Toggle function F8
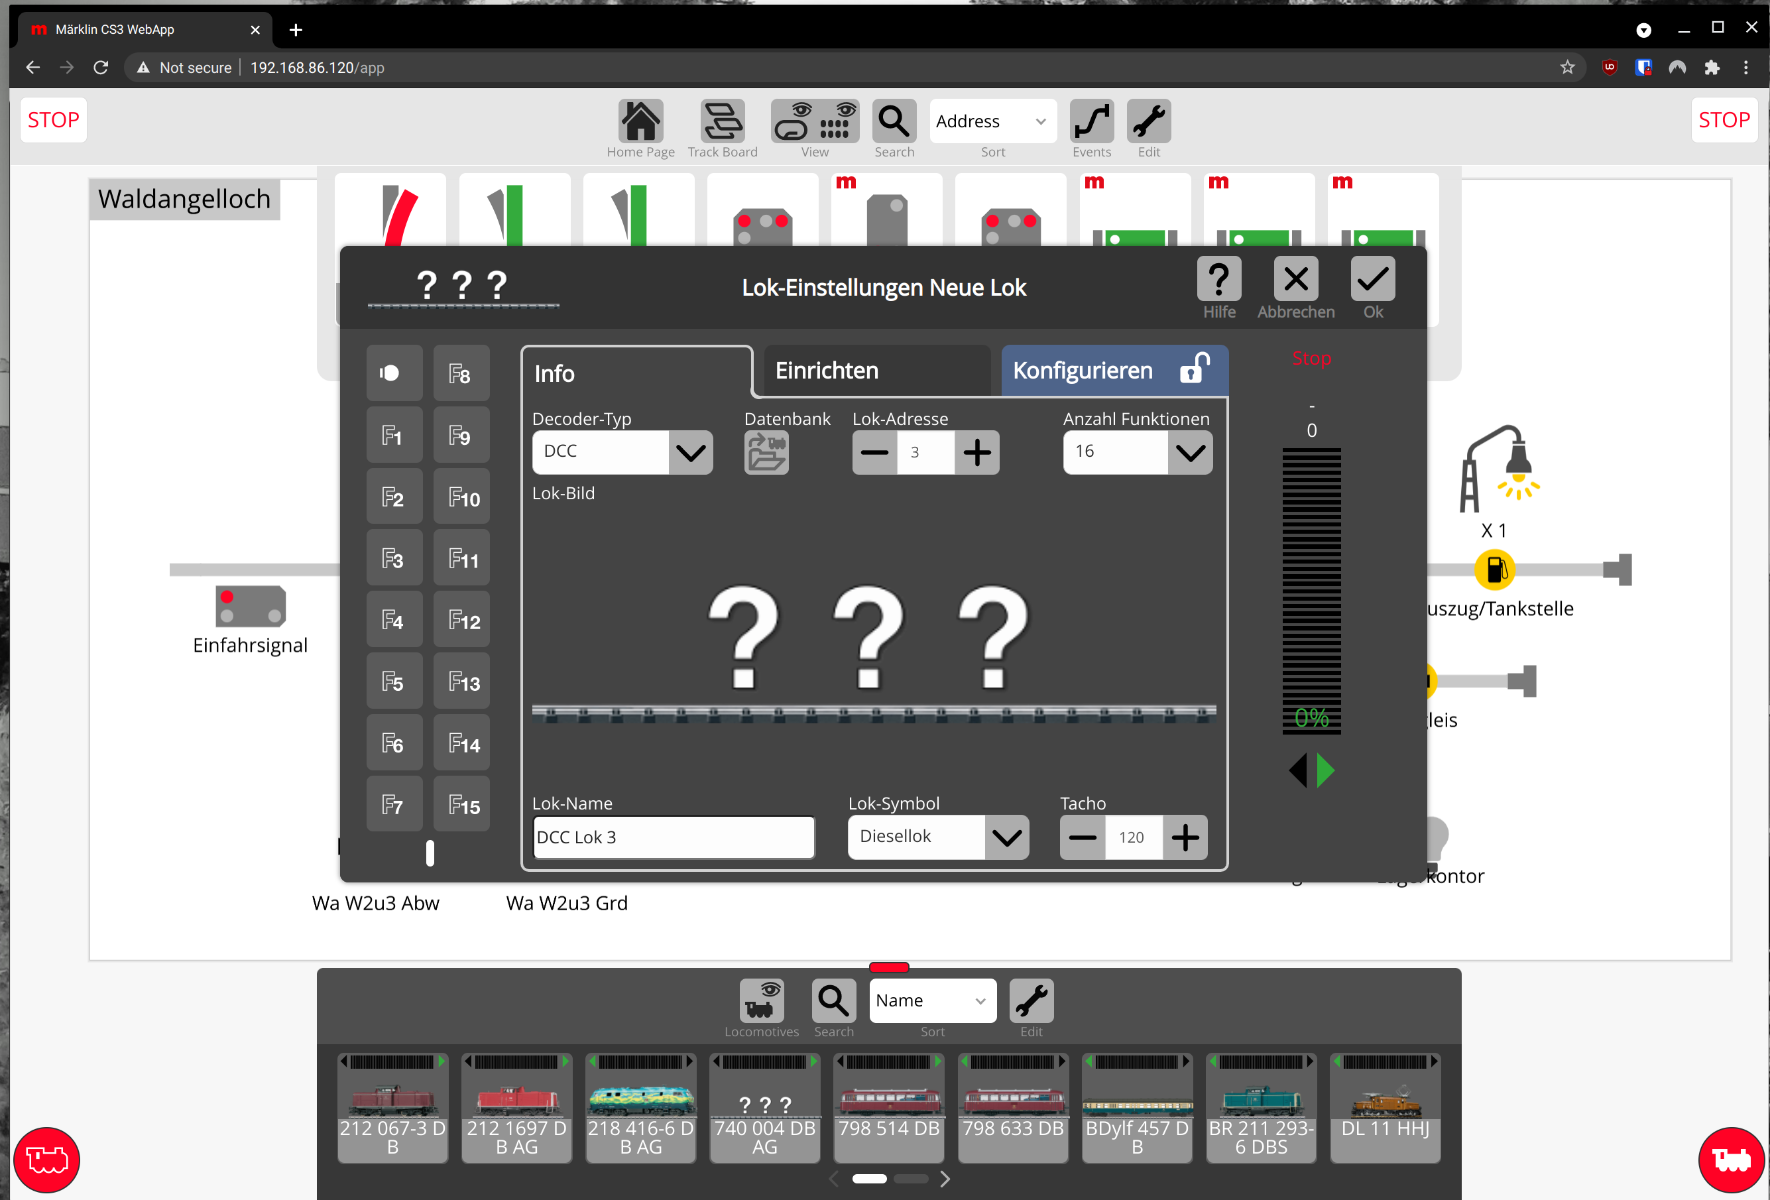The height and width of the screenshot is (1200, 1770). 462,374
